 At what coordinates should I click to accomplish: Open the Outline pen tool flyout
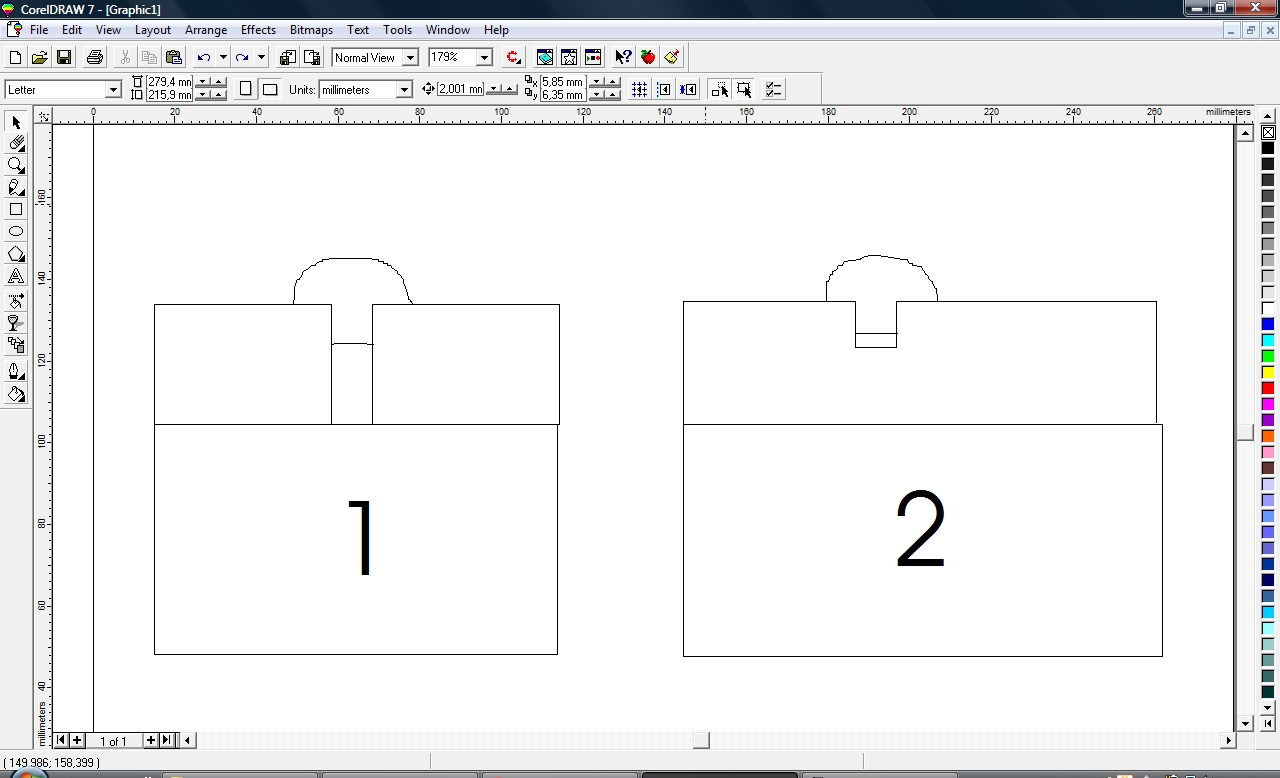(x=16, y=371)
